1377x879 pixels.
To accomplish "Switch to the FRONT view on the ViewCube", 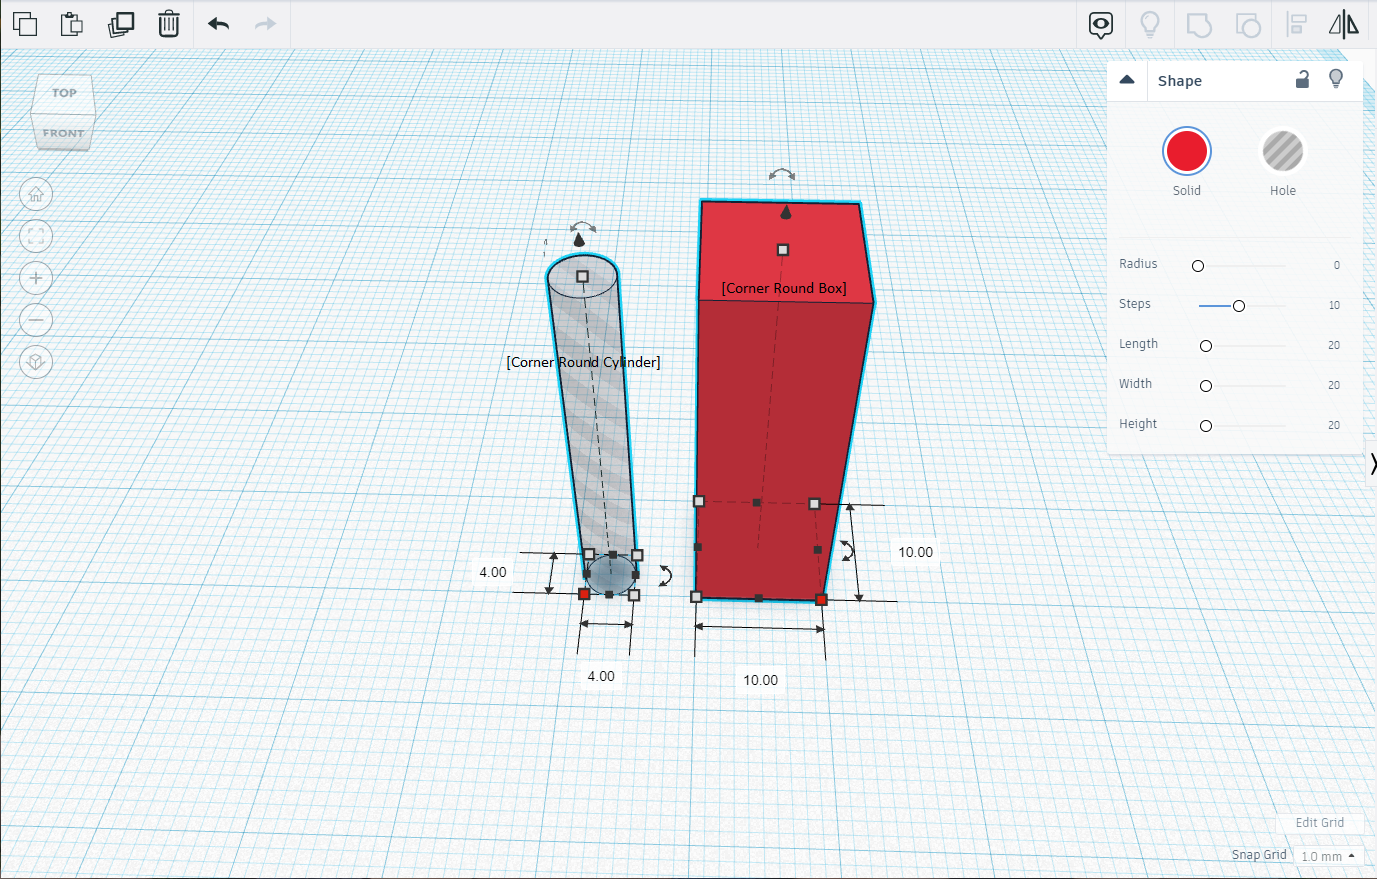I will [63, 132].
